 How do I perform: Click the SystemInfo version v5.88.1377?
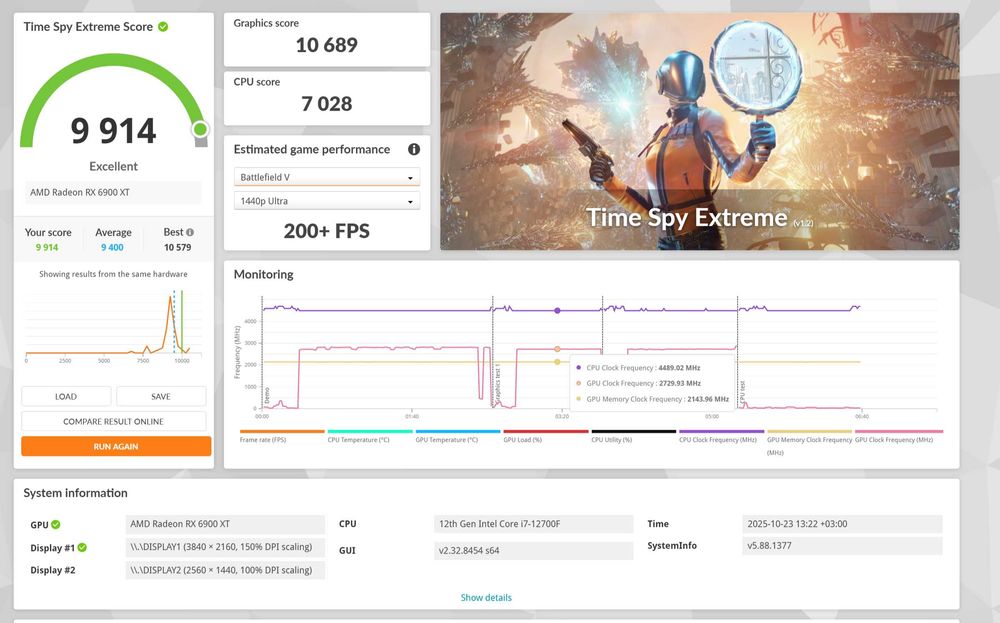842,546
